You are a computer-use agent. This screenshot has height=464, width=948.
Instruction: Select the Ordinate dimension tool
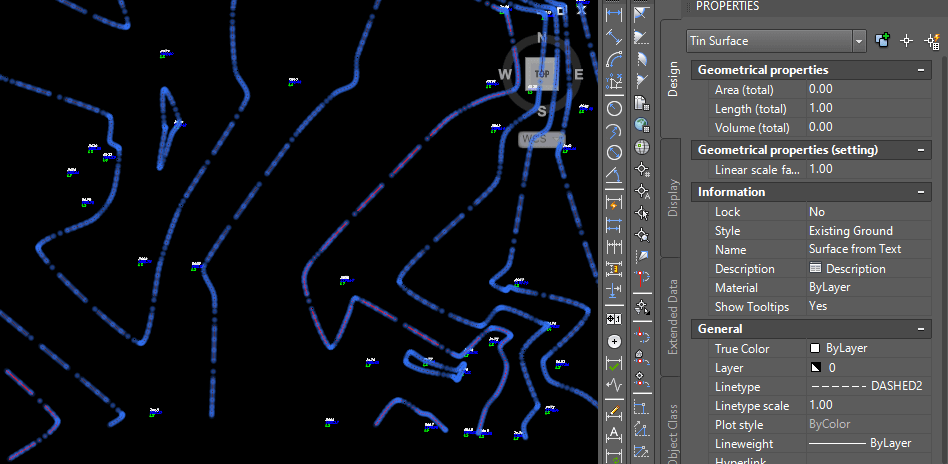pyautogui.click(x=614, y=80)
